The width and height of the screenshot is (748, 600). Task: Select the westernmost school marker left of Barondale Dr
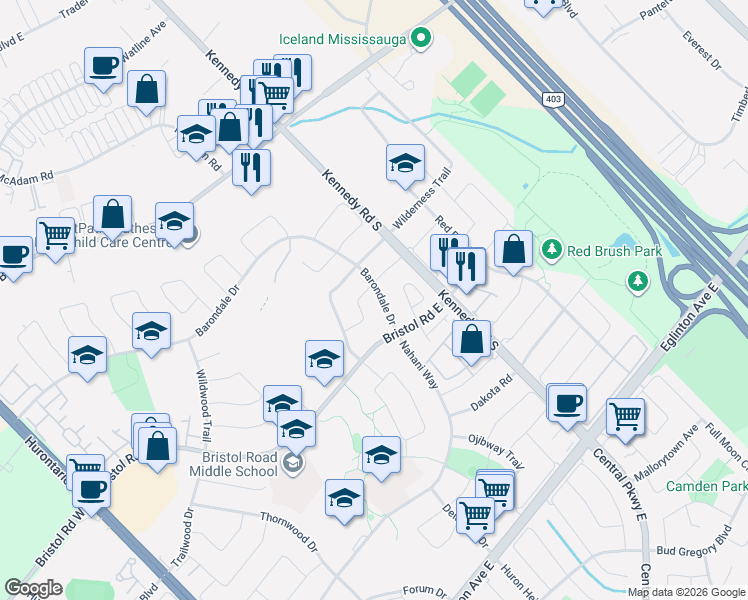(87, 356)
